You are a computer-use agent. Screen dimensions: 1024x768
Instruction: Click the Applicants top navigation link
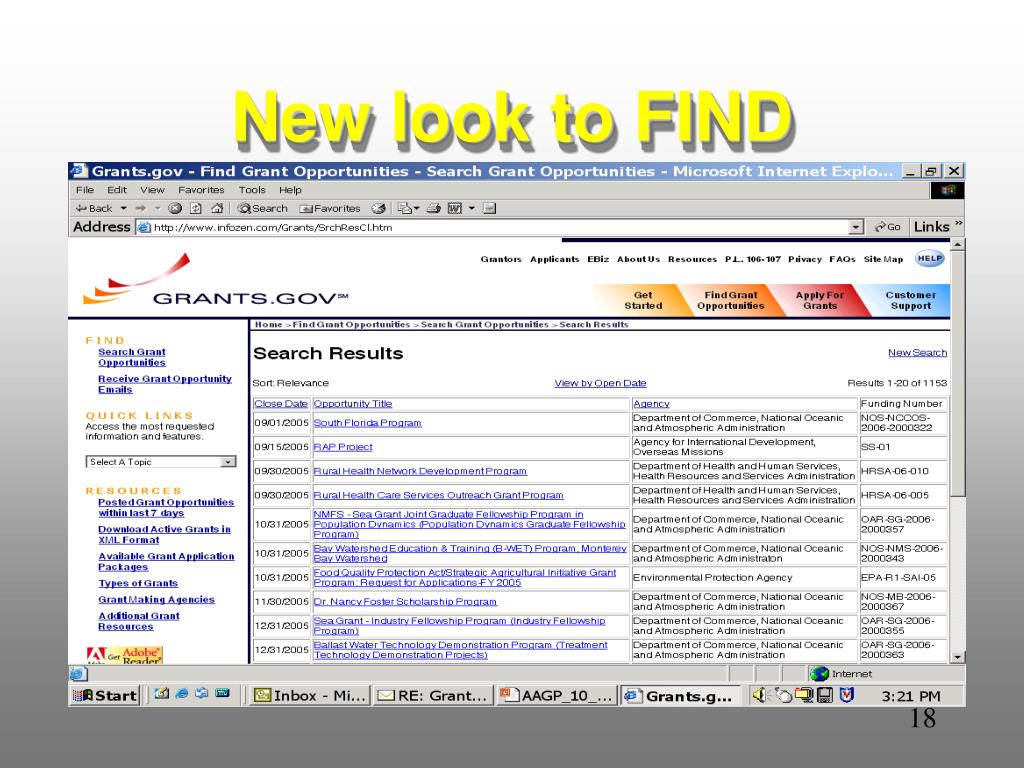[554, 259]
